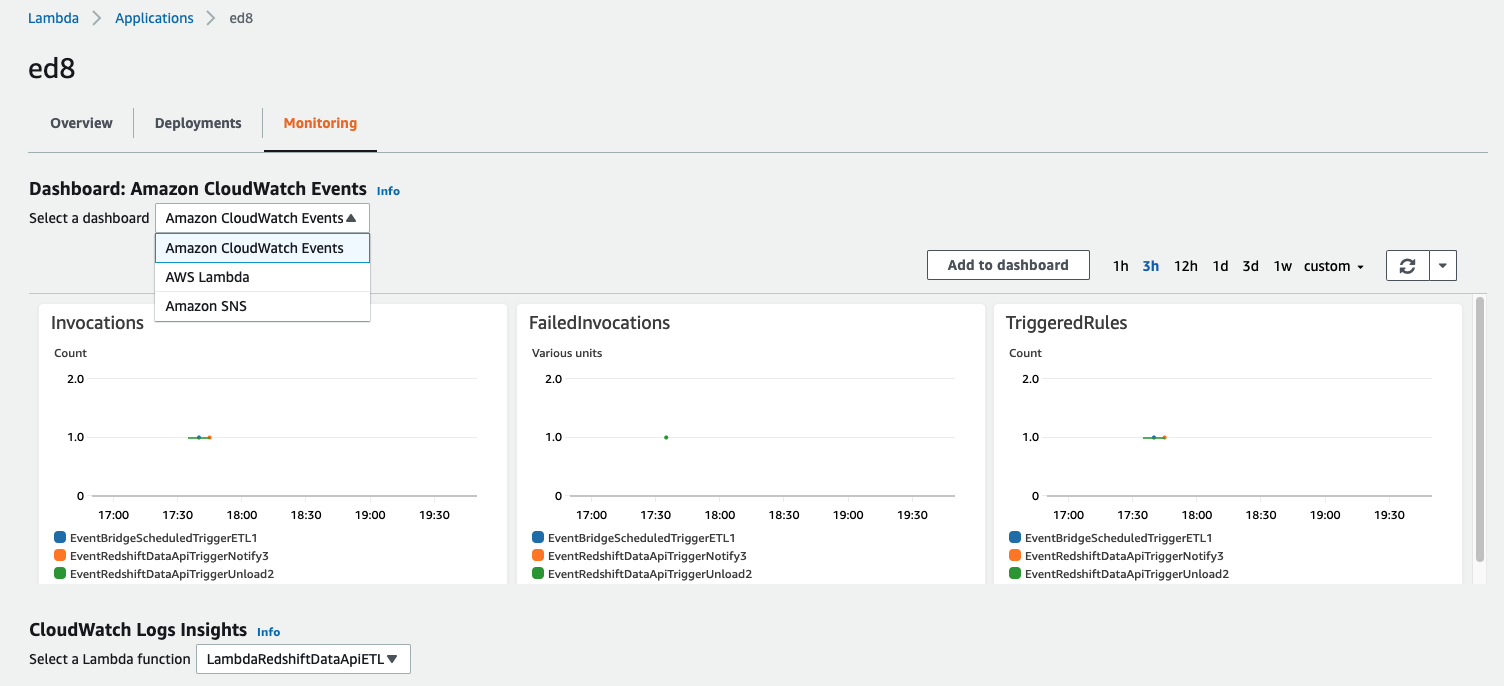Open Info link beside CloudWatch Logs Insights
This screenshot has width=1504, height=686.
268,632
